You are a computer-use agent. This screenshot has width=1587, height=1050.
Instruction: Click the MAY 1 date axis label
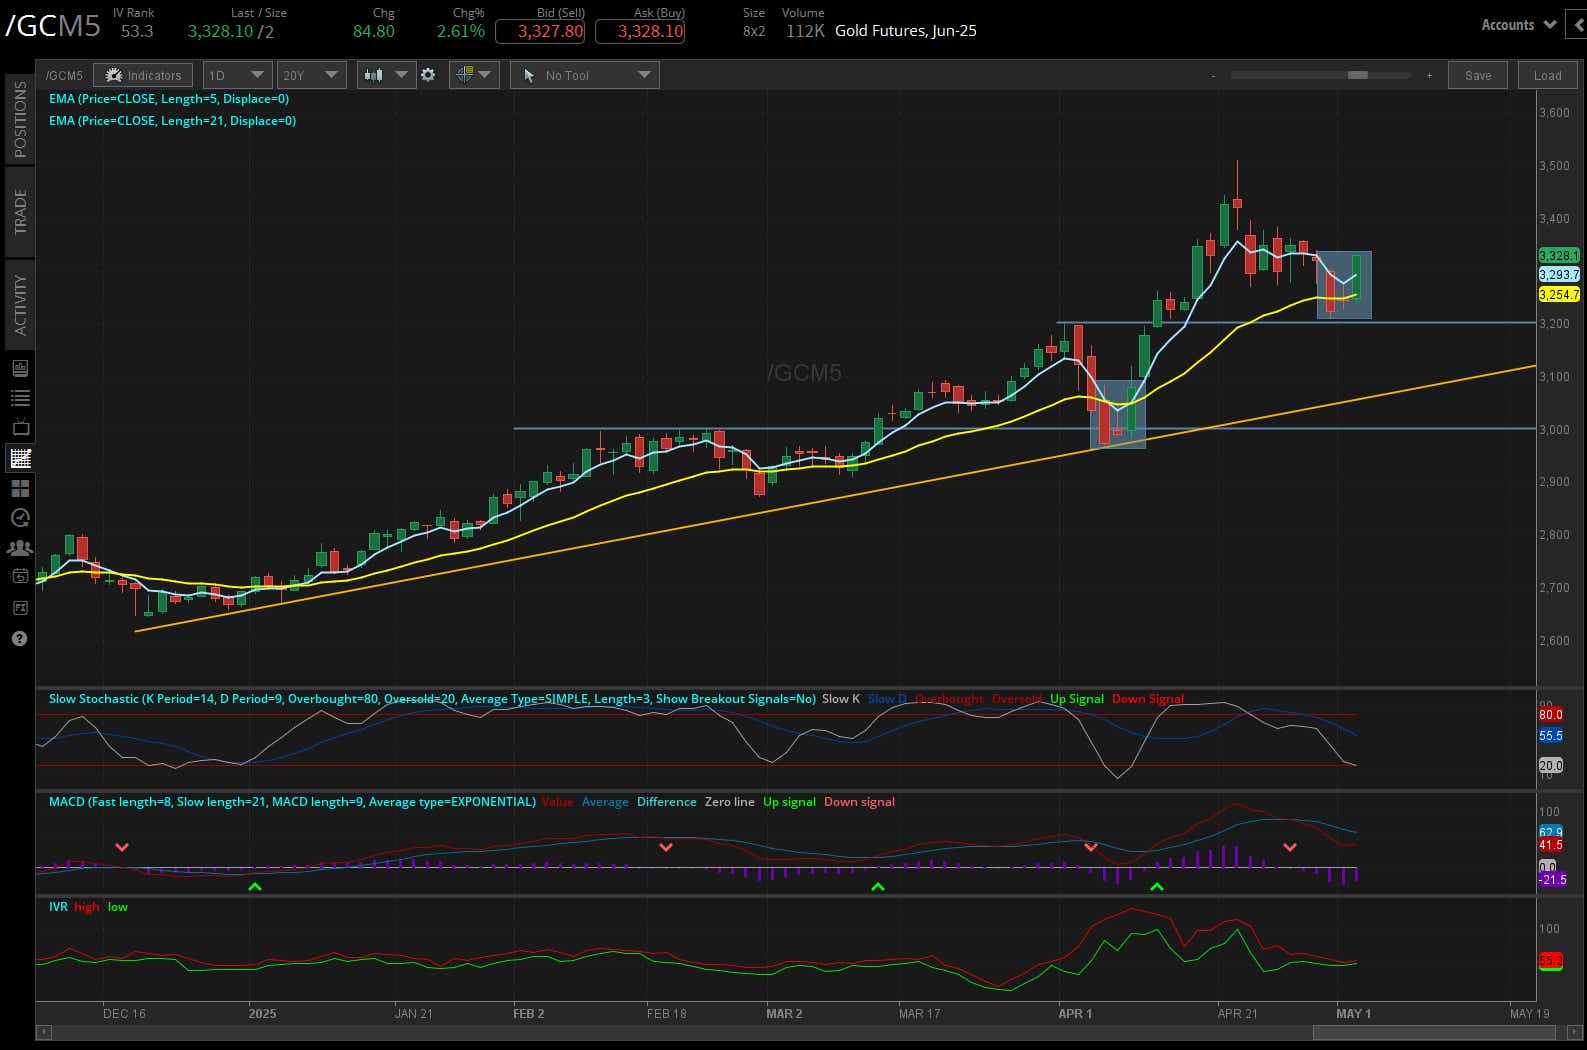click(x=1354, y=1014)
